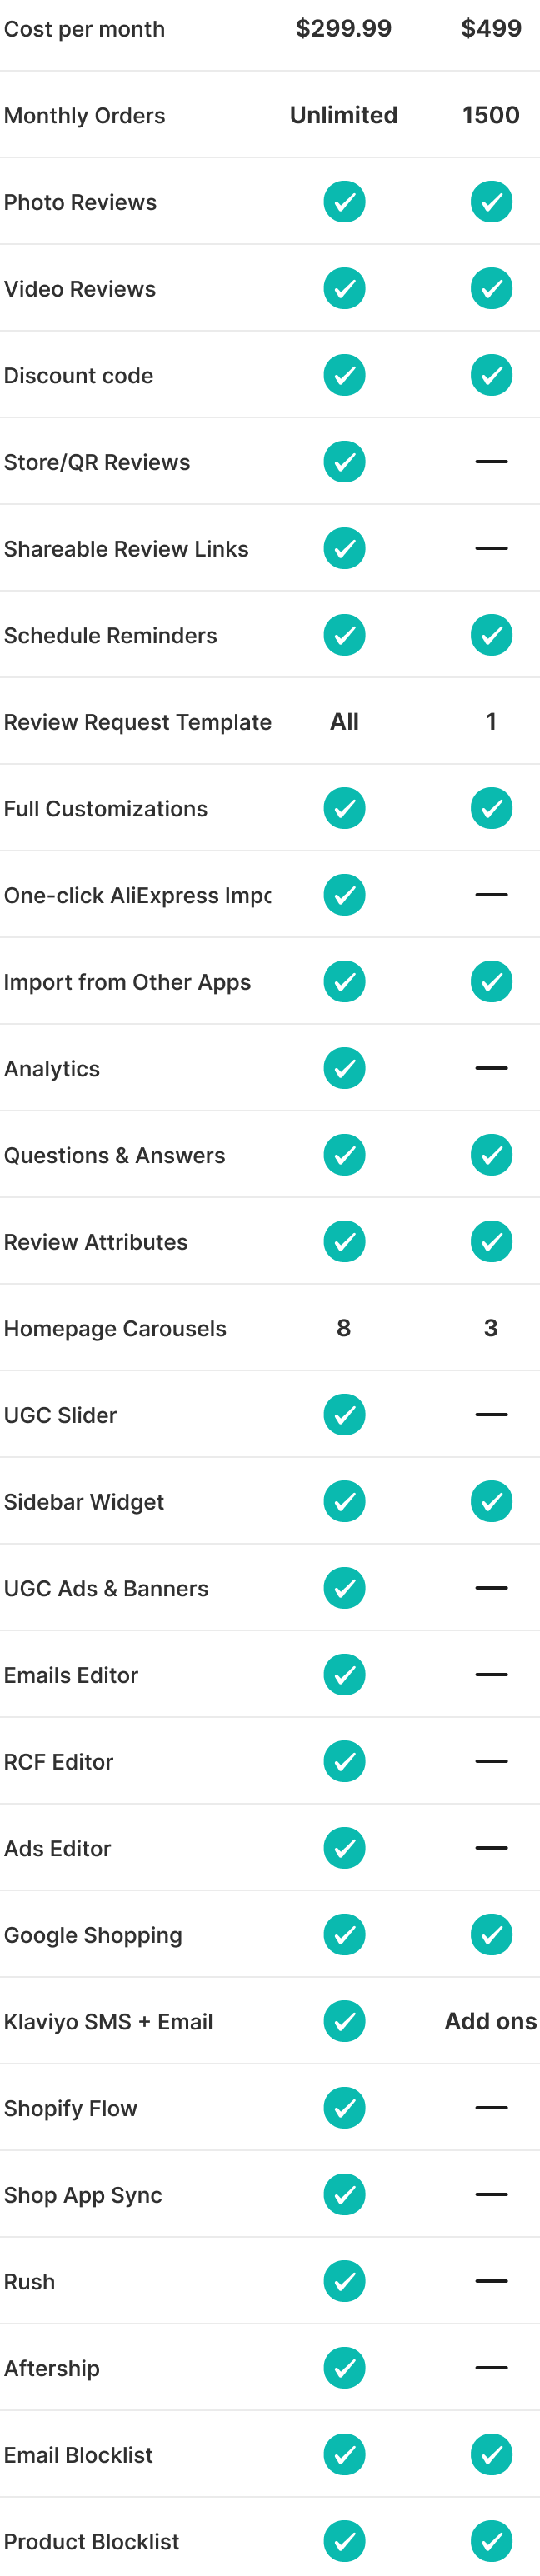Image resolution: width=540 pixels, height=2576 pixels.
Task: Click Store/QR Reviews checkmark icon
Action: click(344, 462)
